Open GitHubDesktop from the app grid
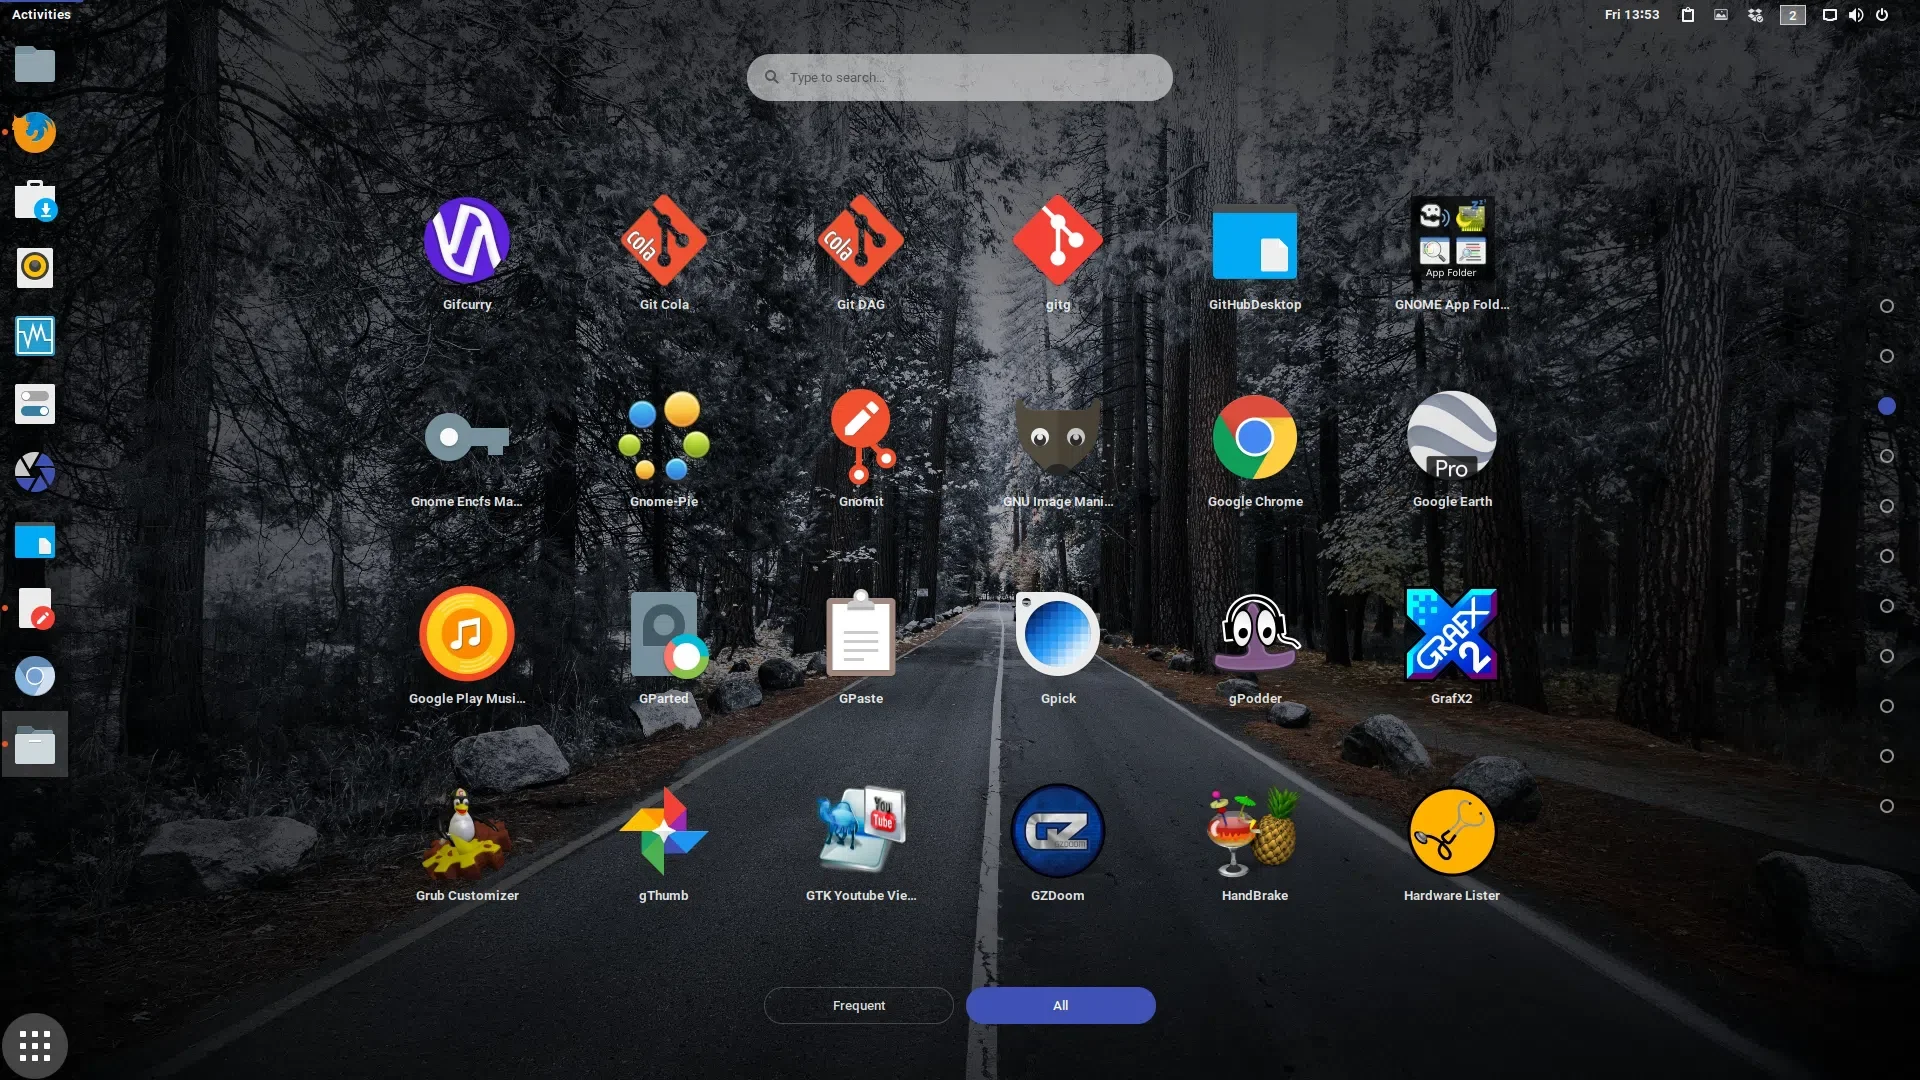 pos(1254,242)
